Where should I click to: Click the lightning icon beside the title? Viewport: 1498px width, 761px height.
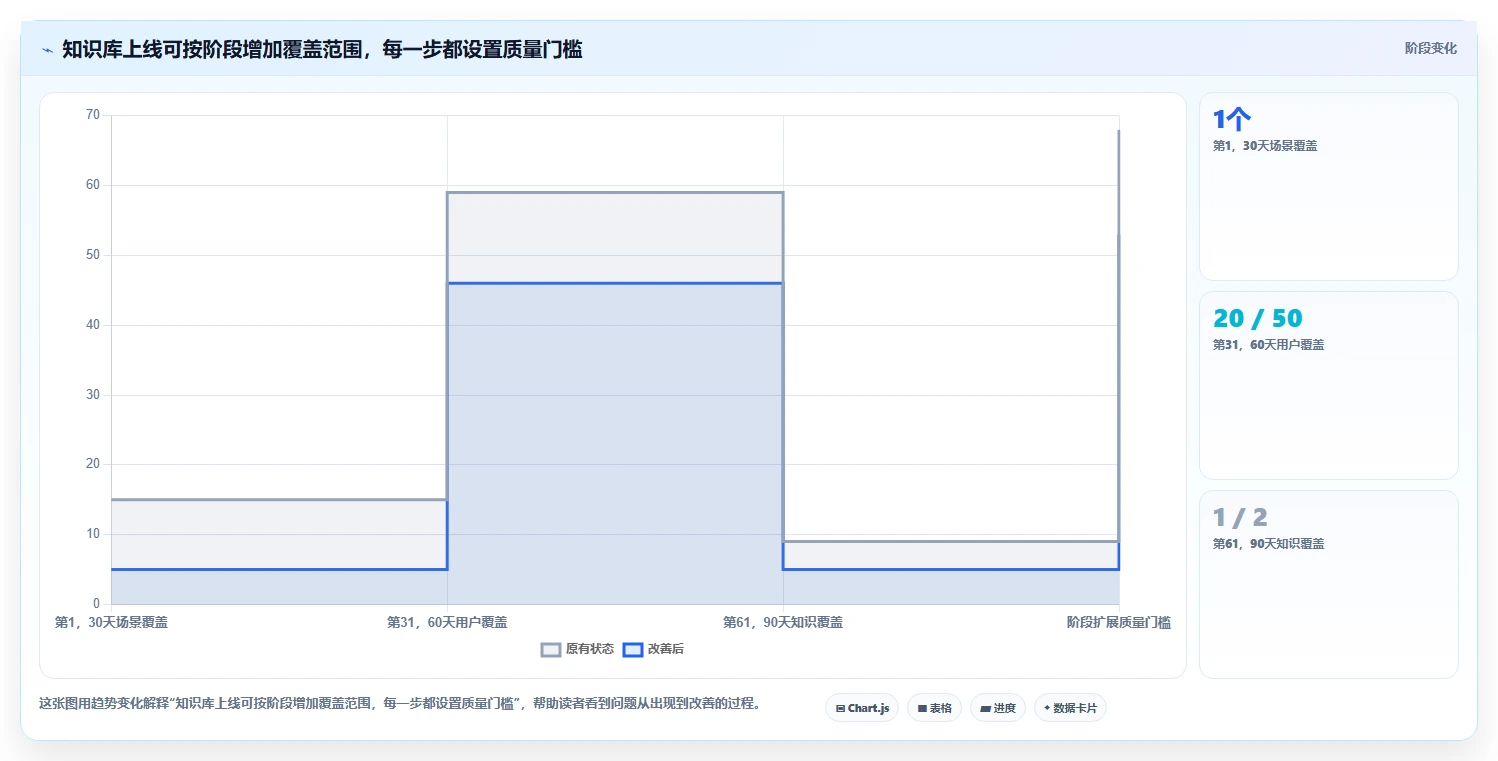47,50
